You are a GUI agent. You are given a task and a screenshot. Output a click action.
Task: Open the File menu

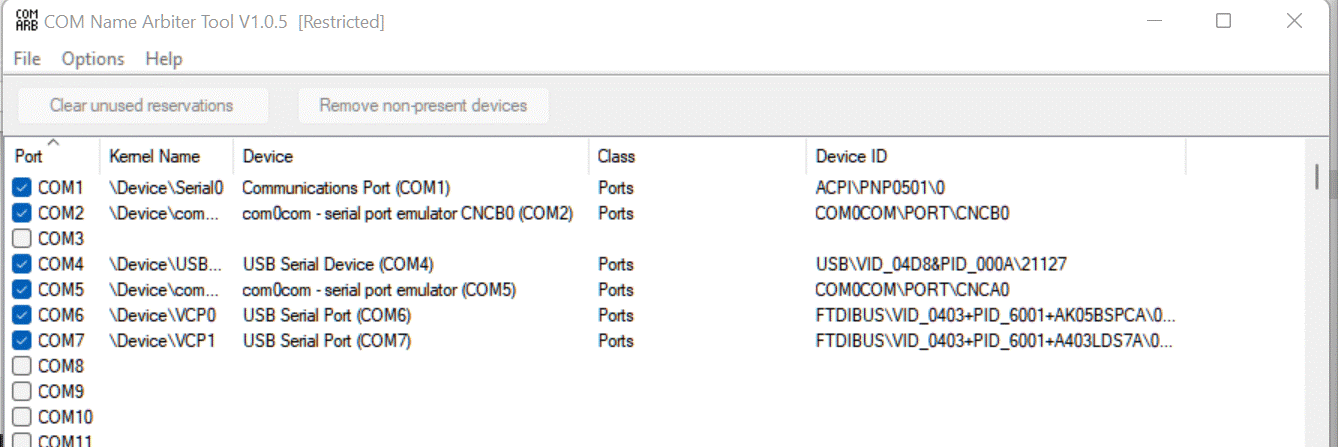pyautogui.click(x=27, y=59)
